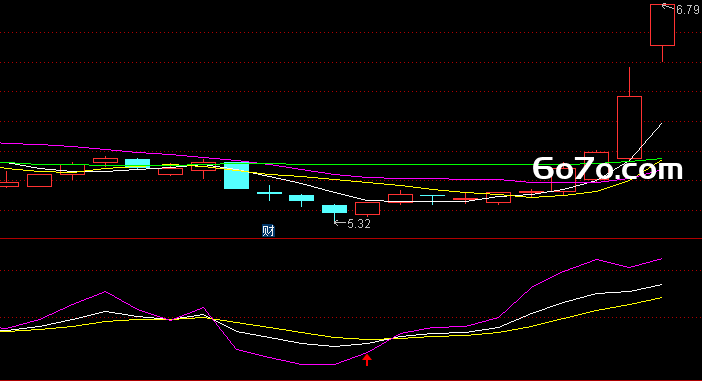Click the blue 财 finance marker icon

point(268,231)
